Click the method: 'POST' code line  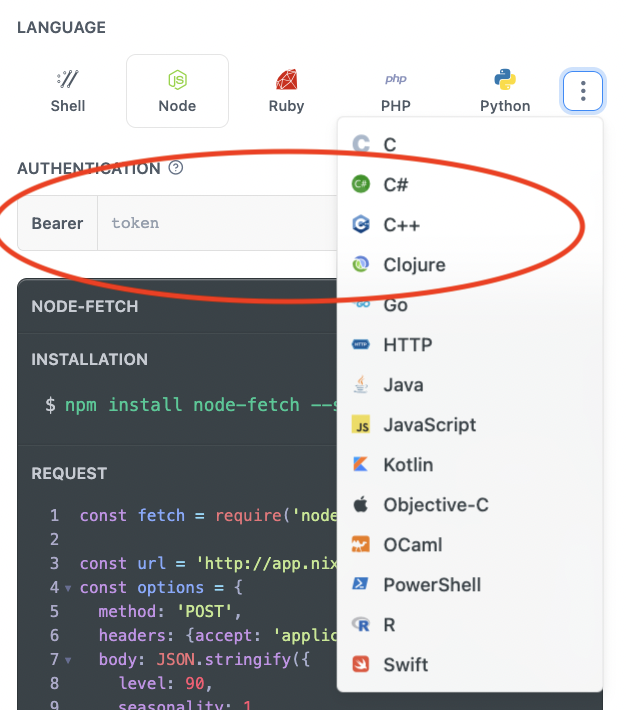point(170,611)
